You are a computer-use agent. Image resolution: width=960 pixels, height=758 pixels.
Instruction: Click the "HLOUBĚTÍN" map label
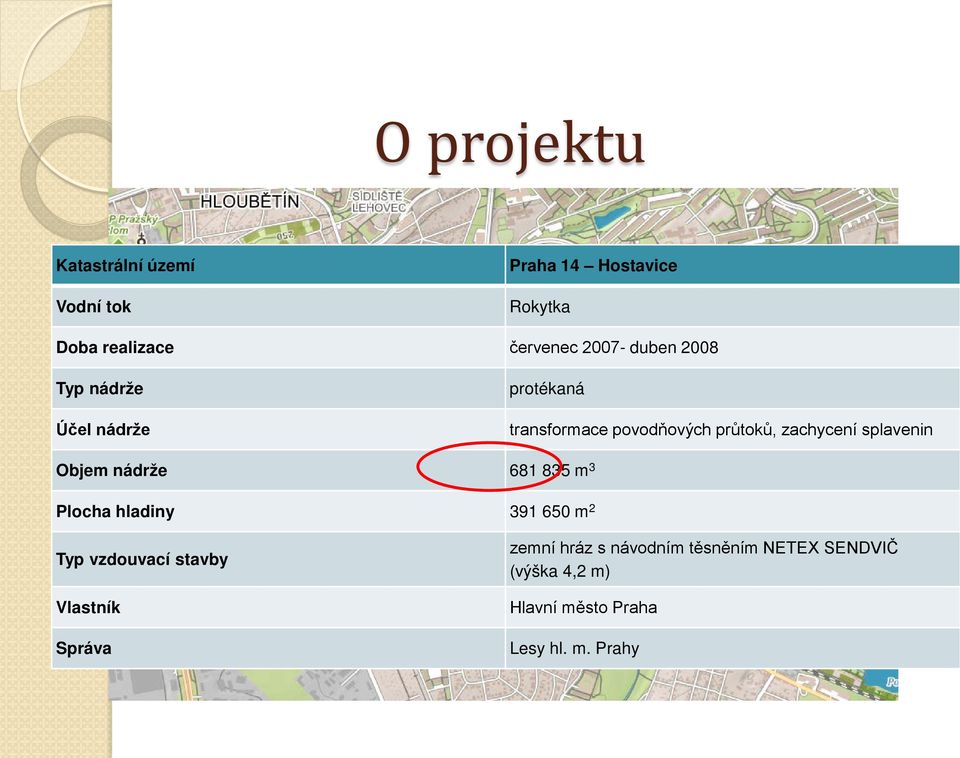pyautogui.click(x=250, y=201)
